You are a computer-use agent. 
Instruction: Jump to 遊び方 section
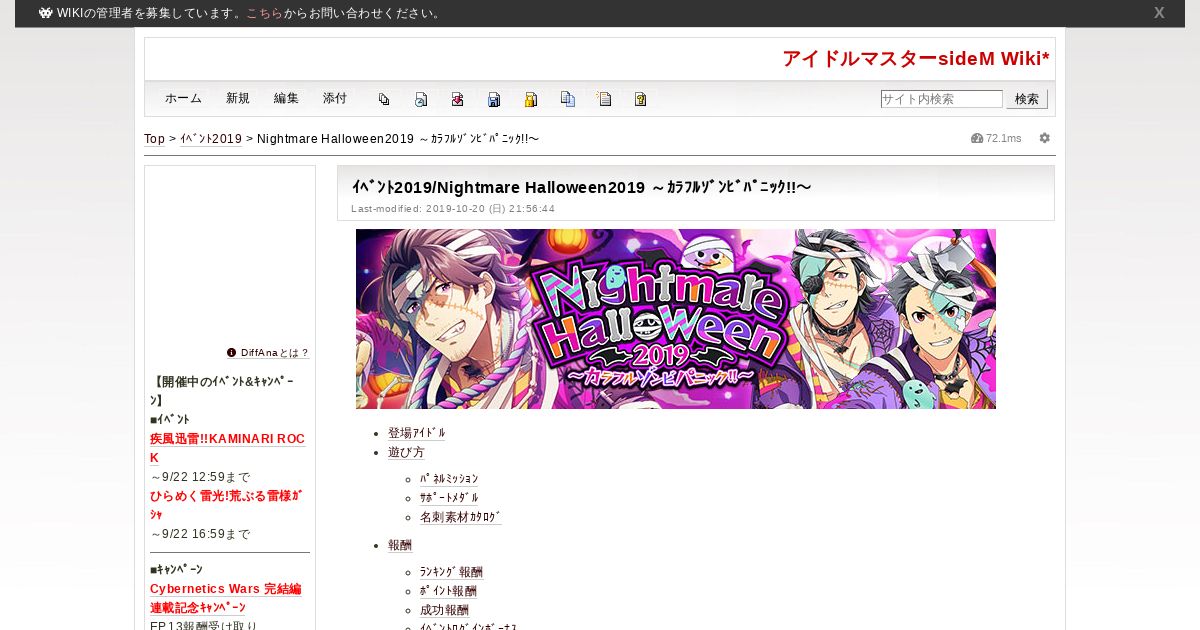point(406,452)
